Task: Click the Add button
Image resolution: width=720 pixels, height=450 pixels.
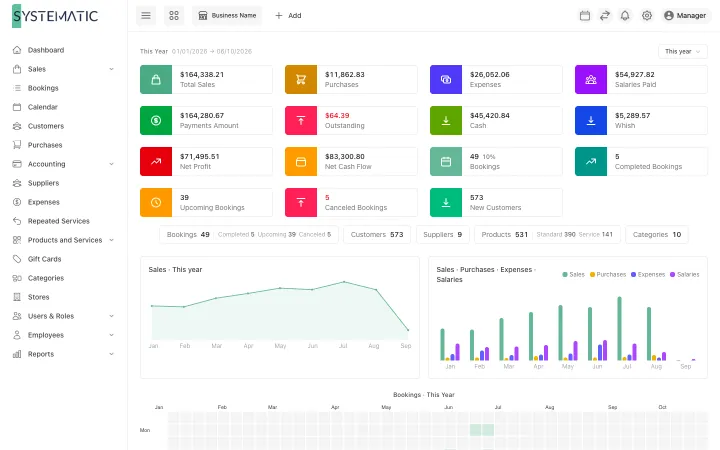Action: [x=288, y=16]
